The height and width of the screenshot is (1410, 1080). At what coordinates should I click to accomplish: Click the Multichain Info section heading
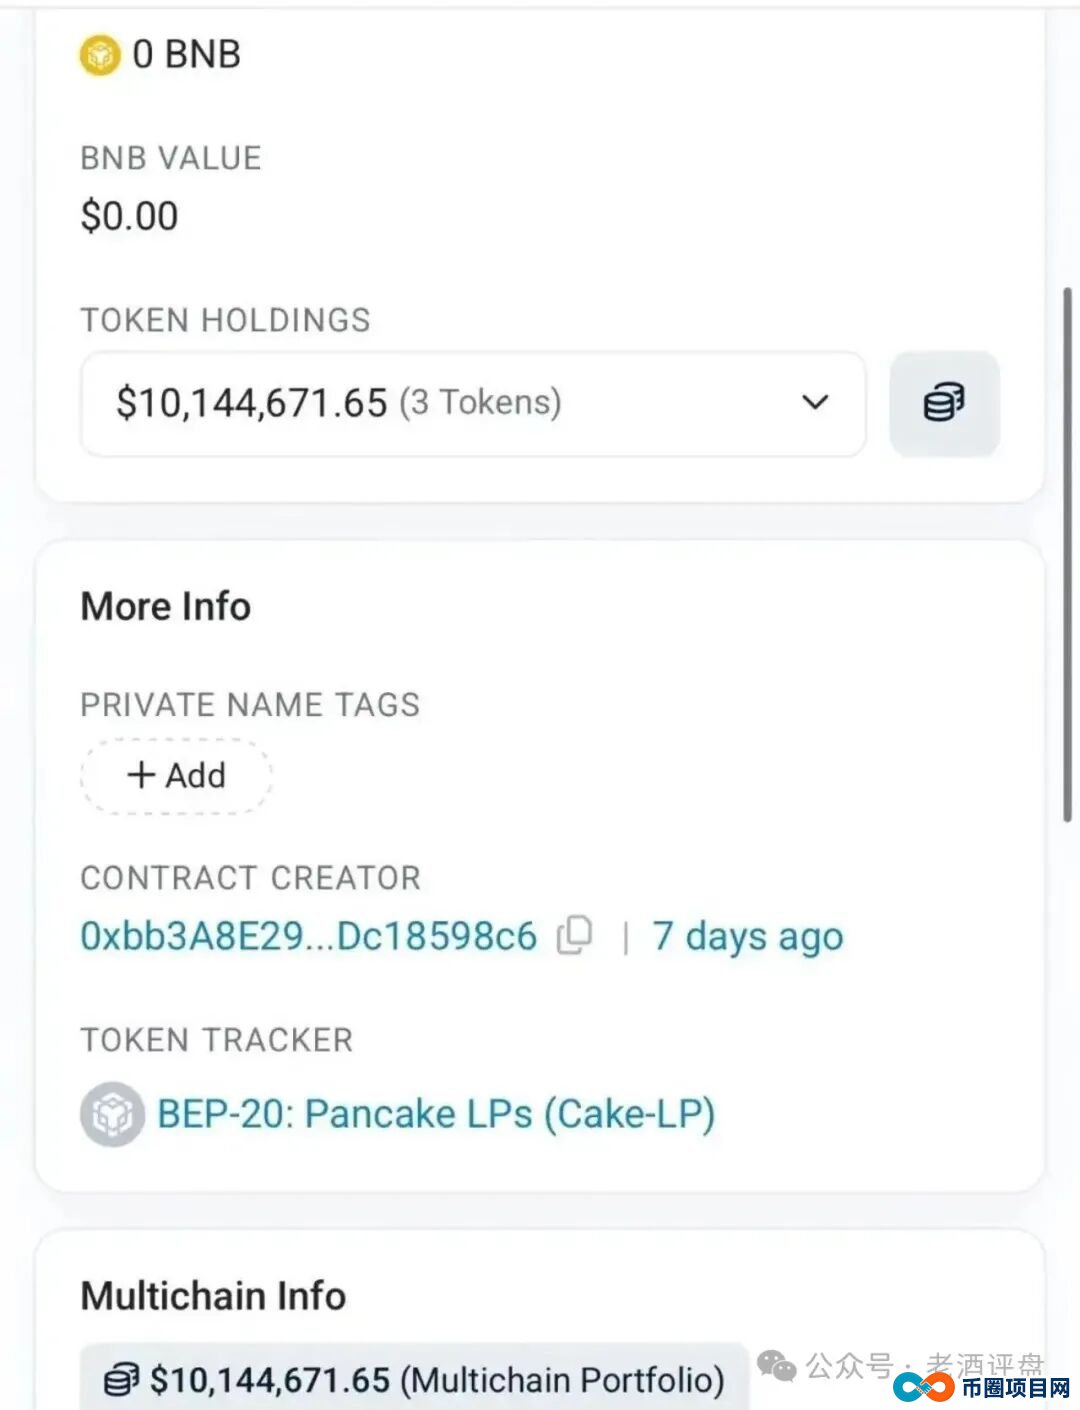click(213, 1295)
